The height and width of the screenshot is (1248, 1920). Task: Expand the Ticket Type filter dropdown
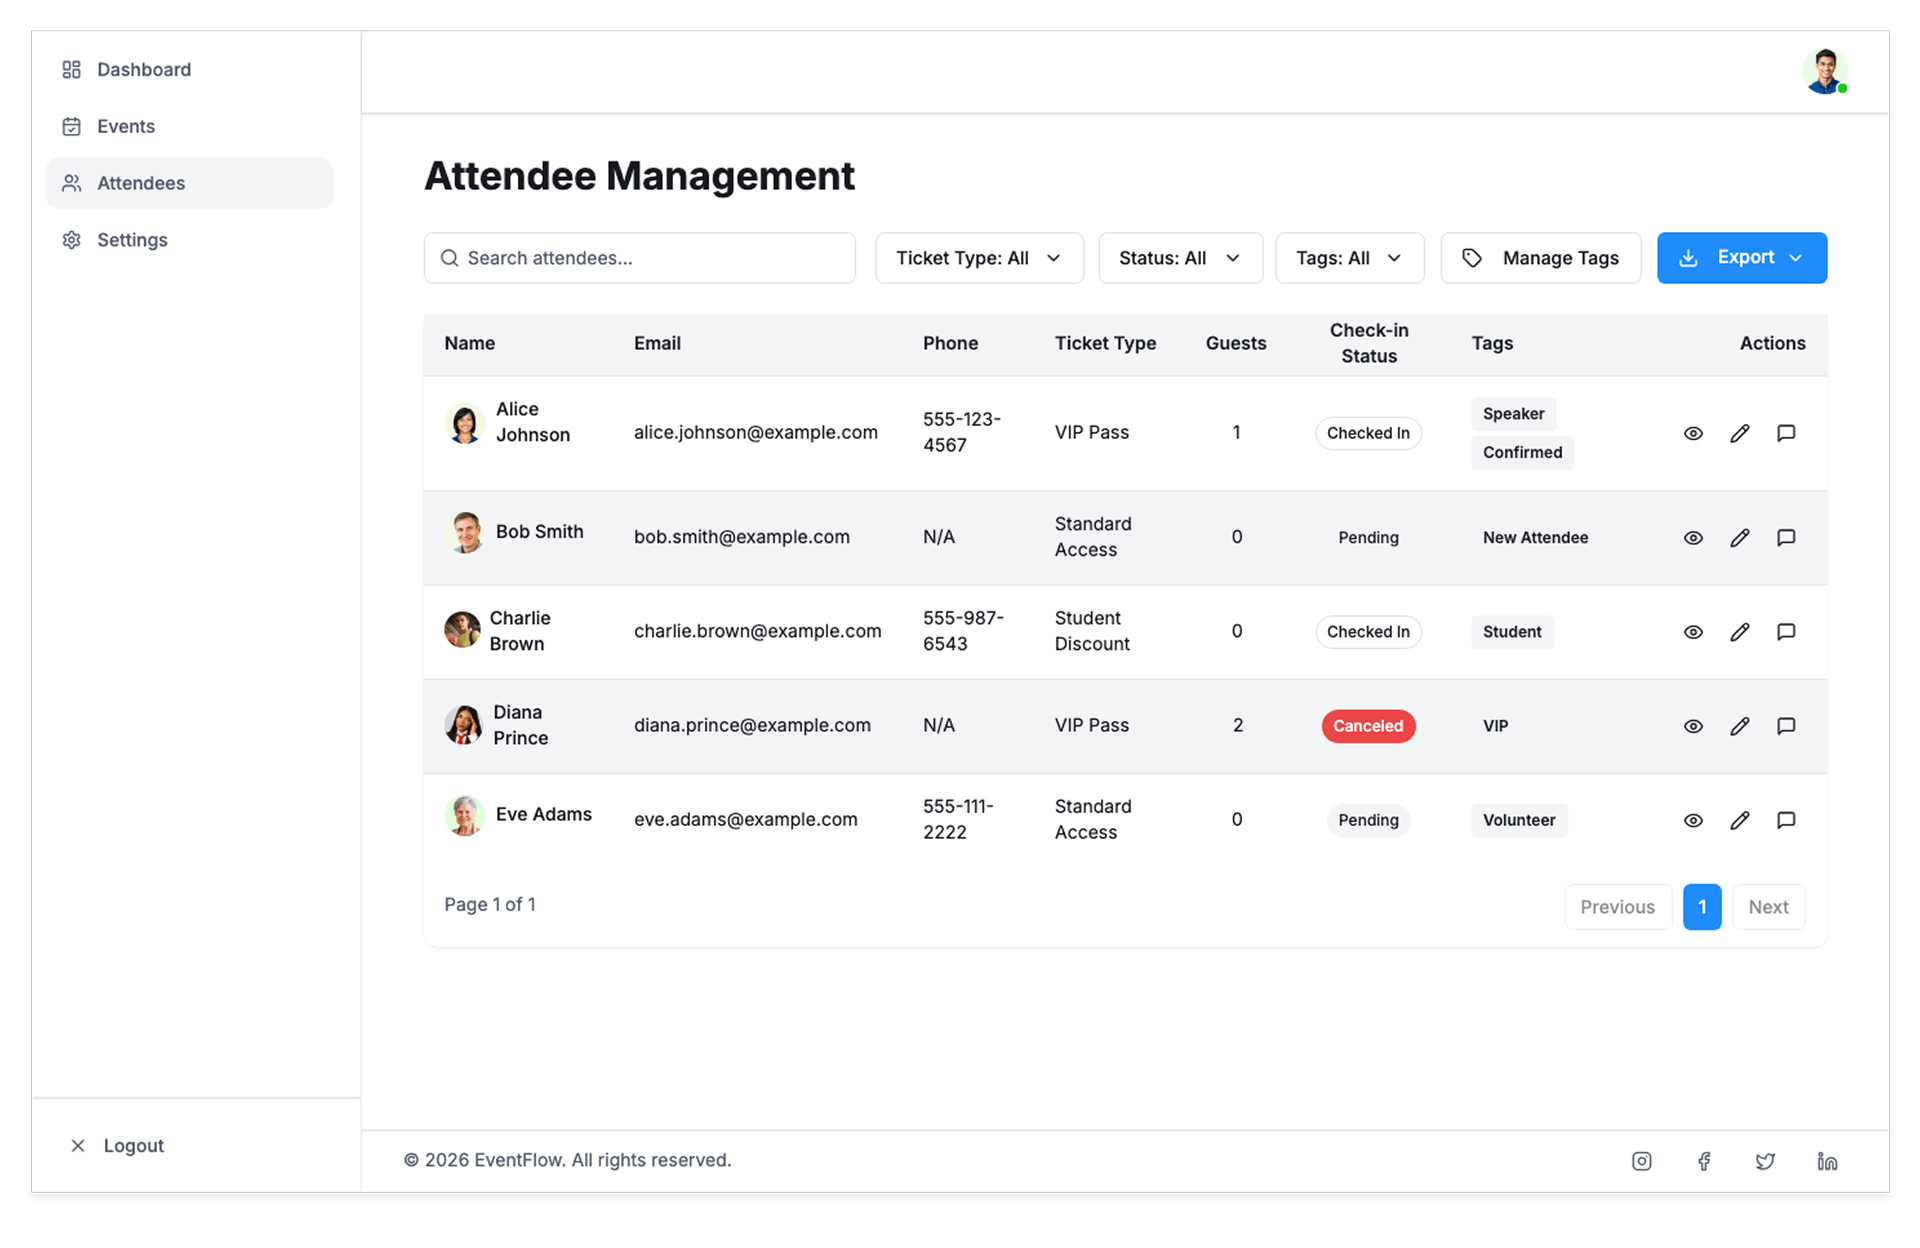coord(979,258)
